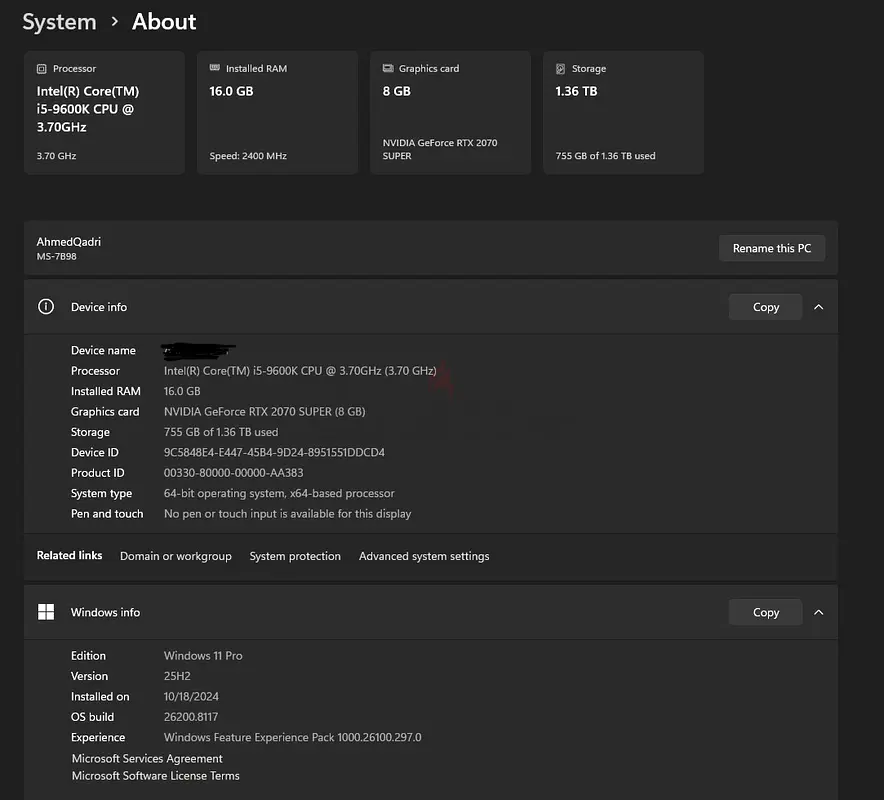This screenshot has width=884, height=800.
Task: Click the Device info circle icon
Action: tap(46, 307)
